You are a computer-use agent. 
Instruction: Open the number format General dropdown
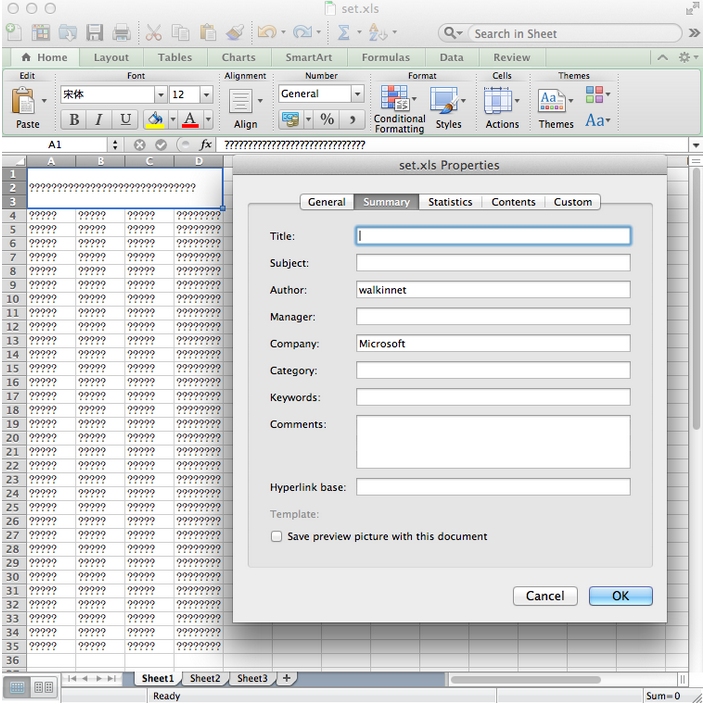point(358,94)
